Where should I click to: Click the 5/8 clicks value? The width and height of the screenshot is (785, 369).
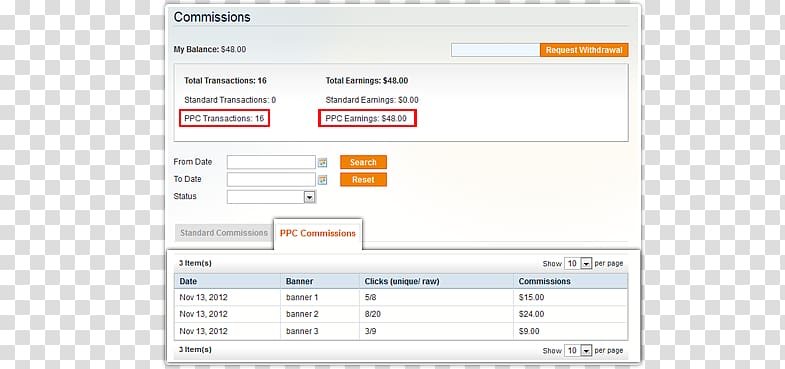point(371,297)
